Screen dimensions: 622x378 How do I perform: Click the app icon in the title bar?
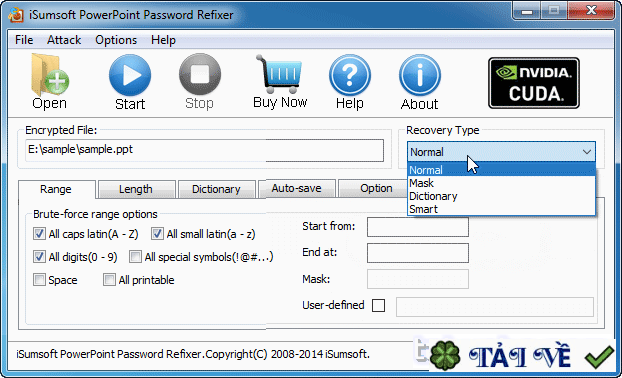(16, 15)
